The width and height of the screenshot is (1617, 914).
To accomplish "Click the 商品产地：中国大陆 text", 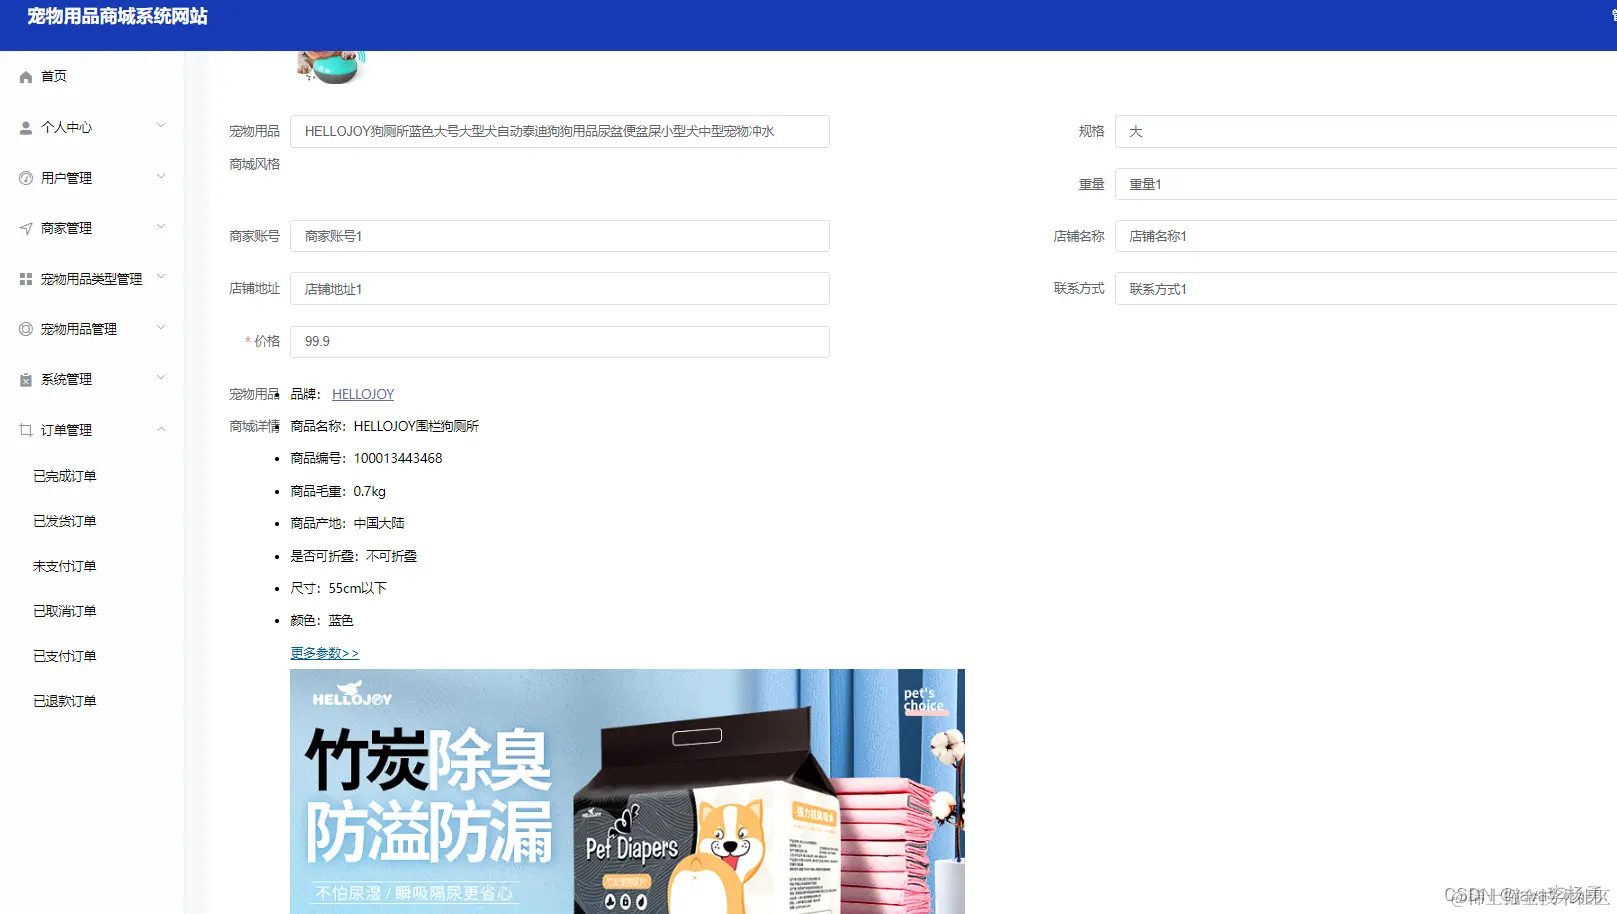I will pos(347,524).
